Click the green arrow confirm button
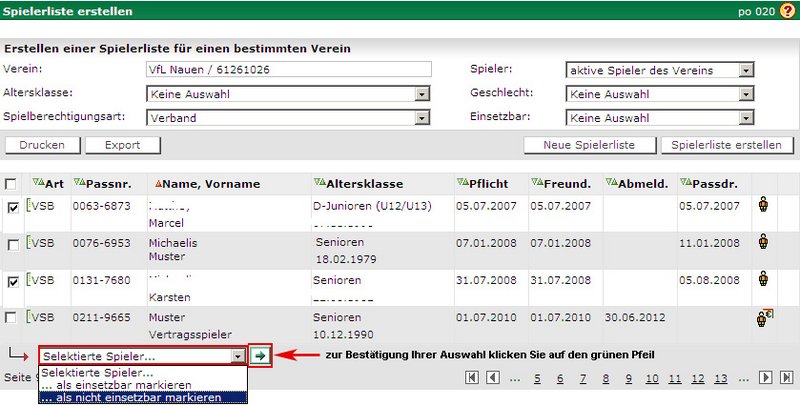Screen dimensions: 800x406 pos(260,355)
